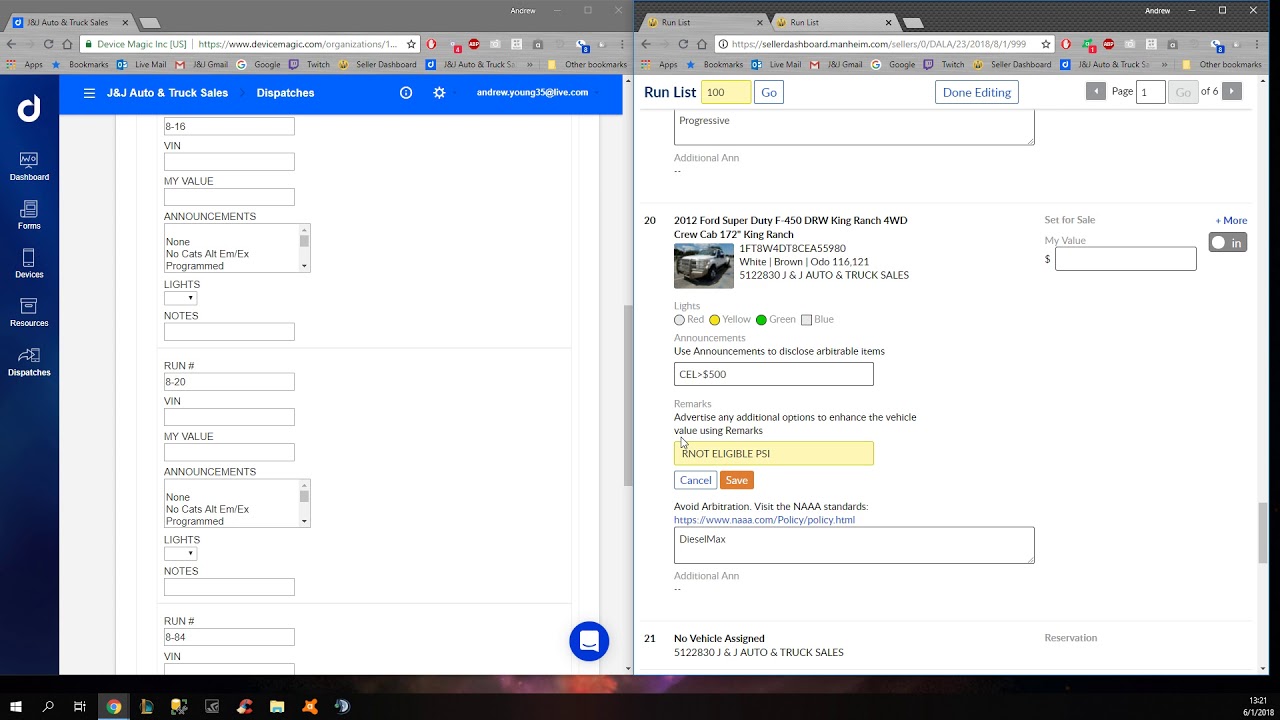Screen dimensions: 1280x720
Task: Reload the Device Magic browser page
Action: tap(48, 44)
